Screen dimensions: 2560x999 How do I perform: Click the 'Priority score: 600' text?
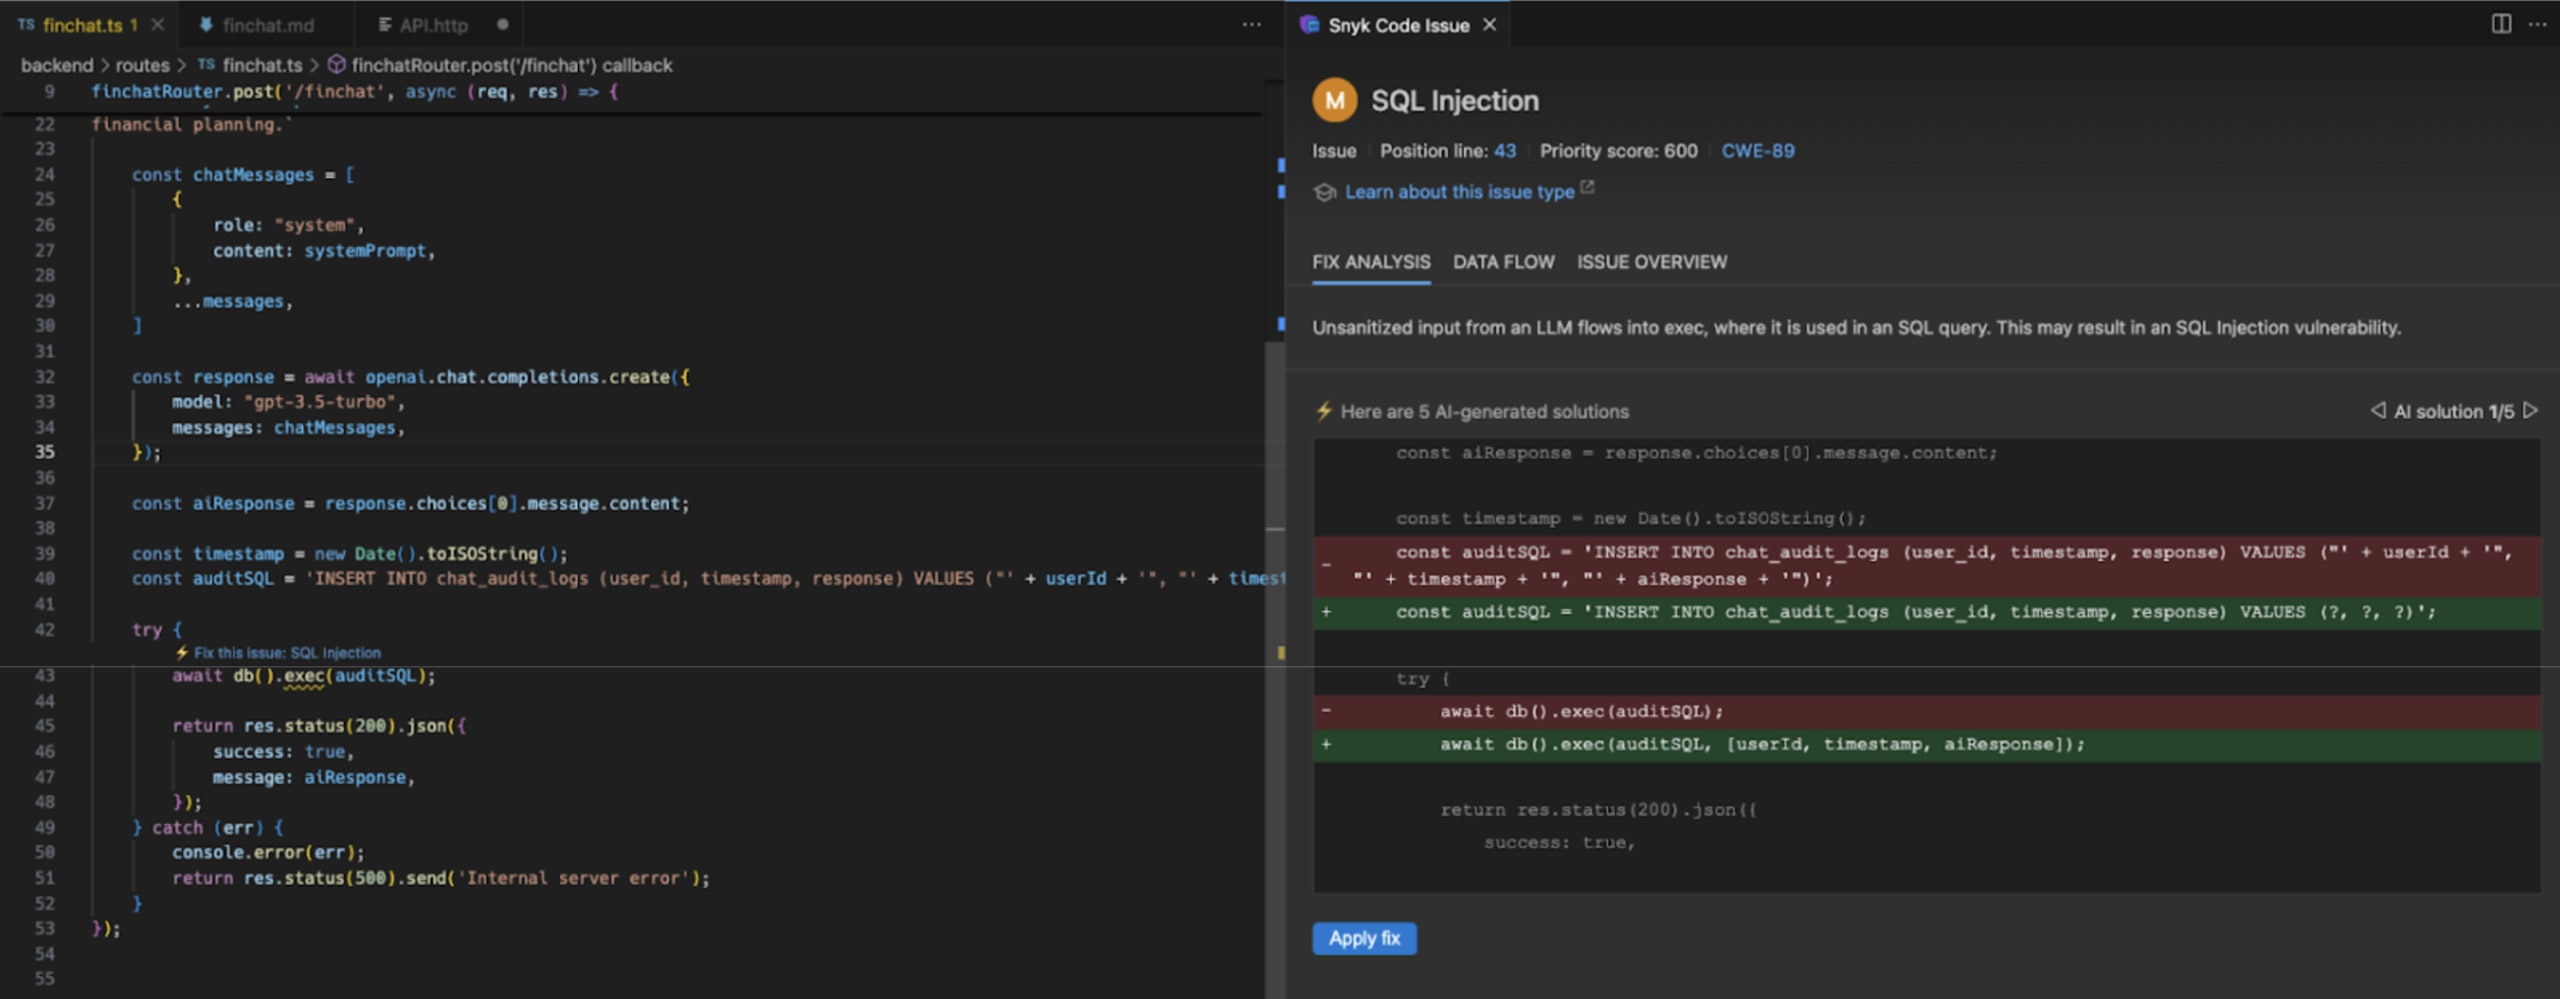1618,151
